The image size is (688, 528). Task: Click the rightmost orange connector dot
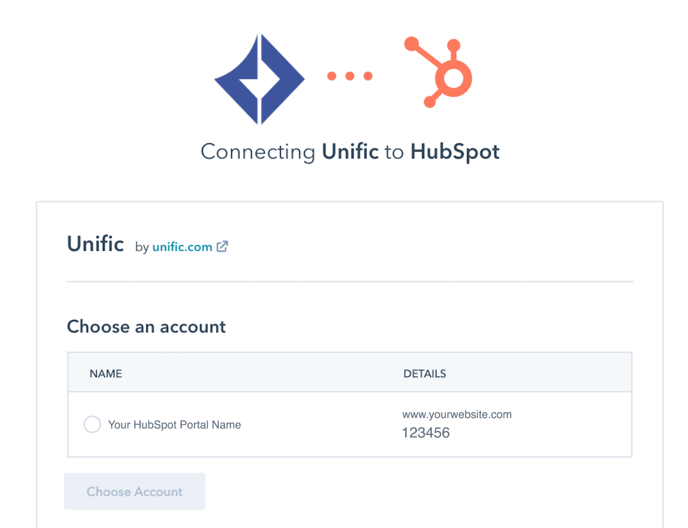pos(367,76)
